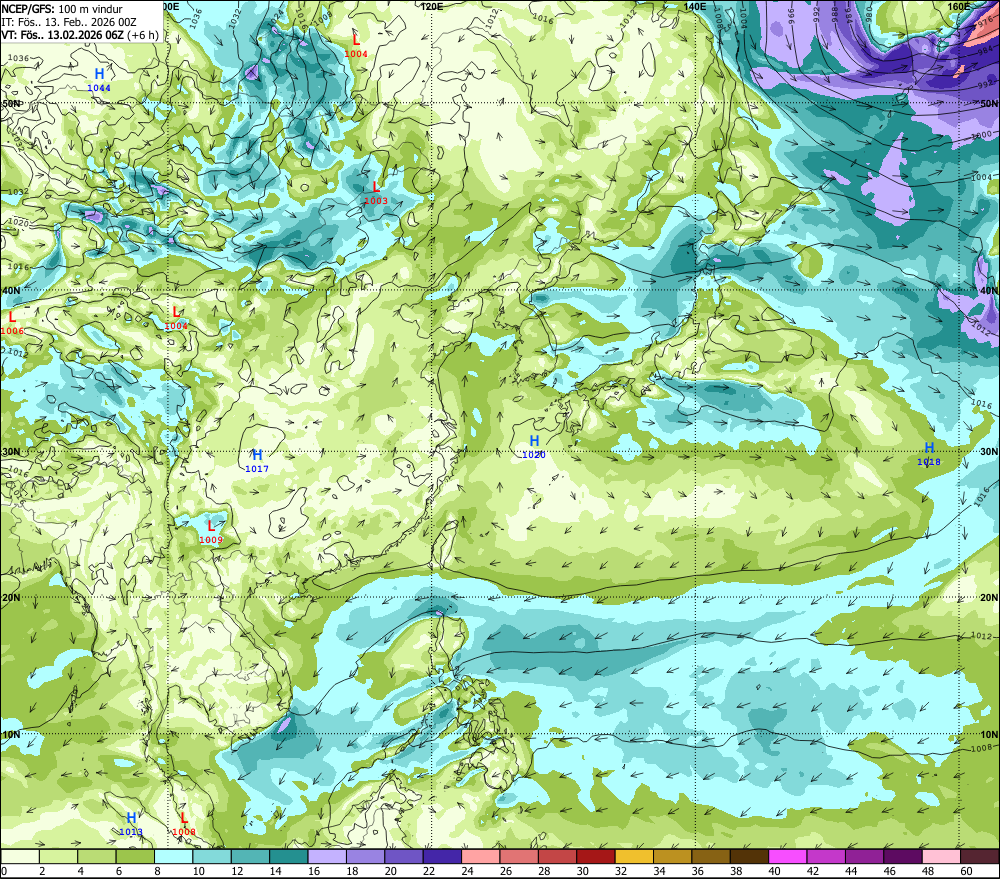Click the H 1044 high pressure marker
This screenshot has height=879, width=1000.
pos(99,79)
